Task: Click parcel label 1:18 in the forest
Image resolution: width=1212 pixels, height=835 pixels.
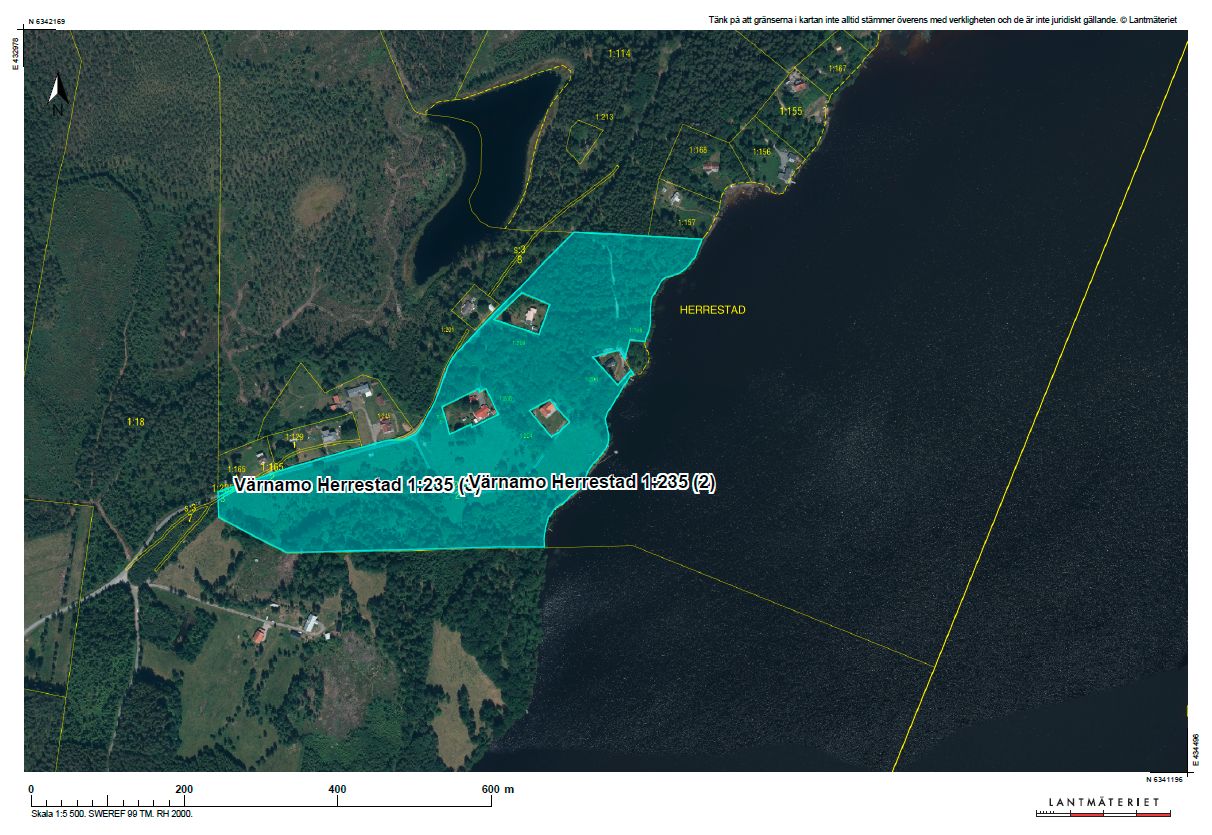Action: click(136, 422)
